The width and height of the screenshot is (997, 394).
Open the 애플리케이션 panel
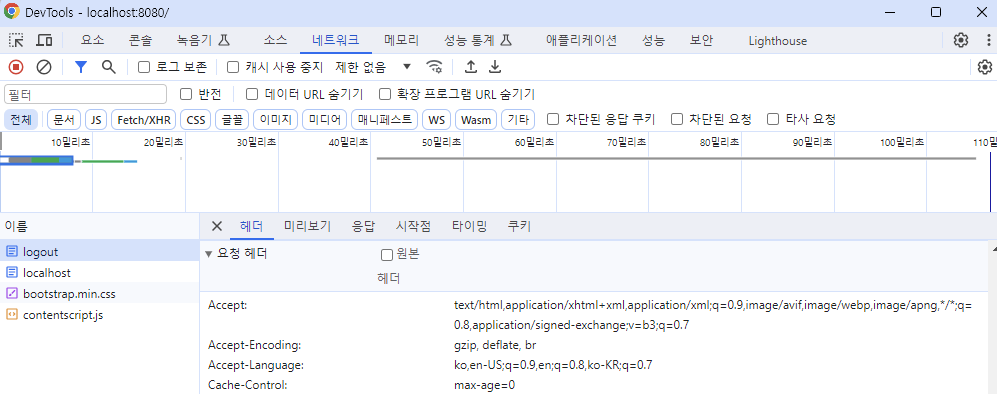pyautogui.click(x=582, y=41)
